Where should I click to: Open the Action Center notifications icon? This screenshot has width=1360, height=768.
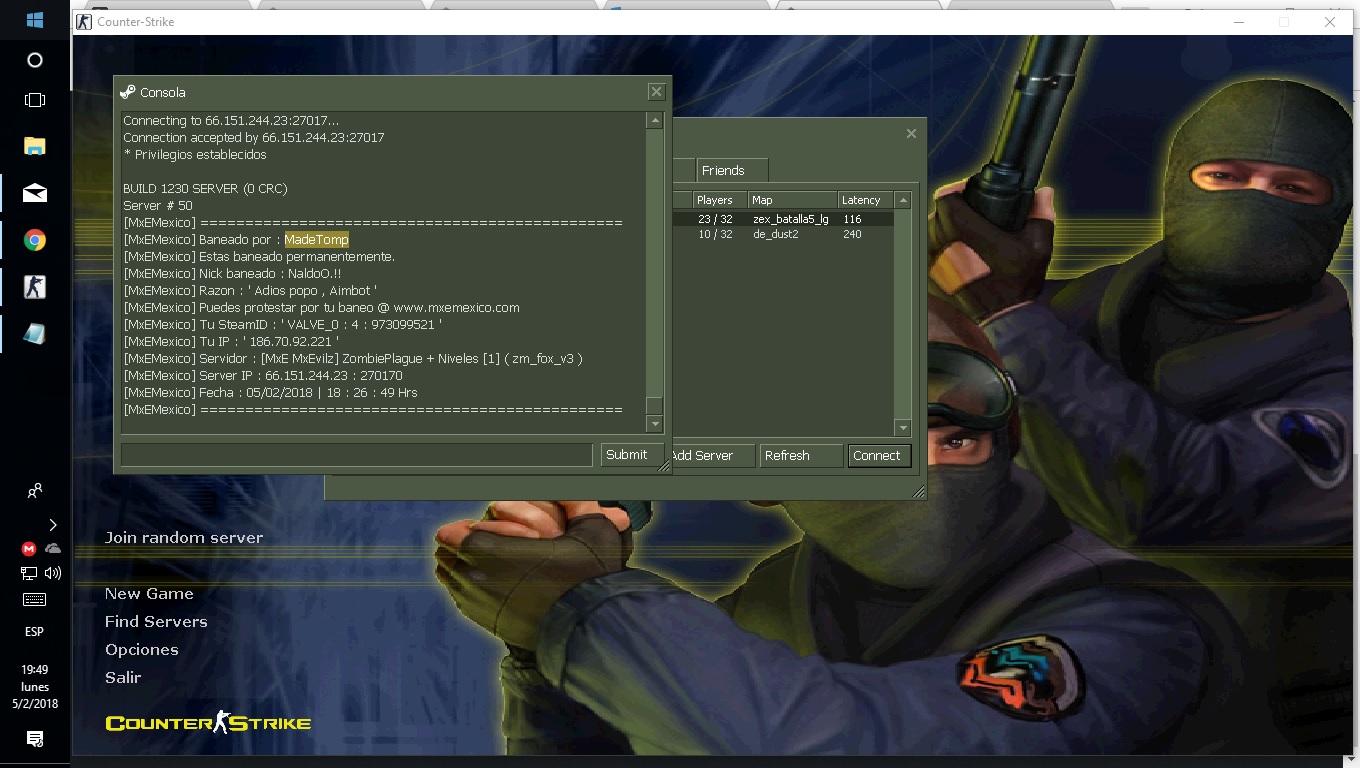pos(34,739)
